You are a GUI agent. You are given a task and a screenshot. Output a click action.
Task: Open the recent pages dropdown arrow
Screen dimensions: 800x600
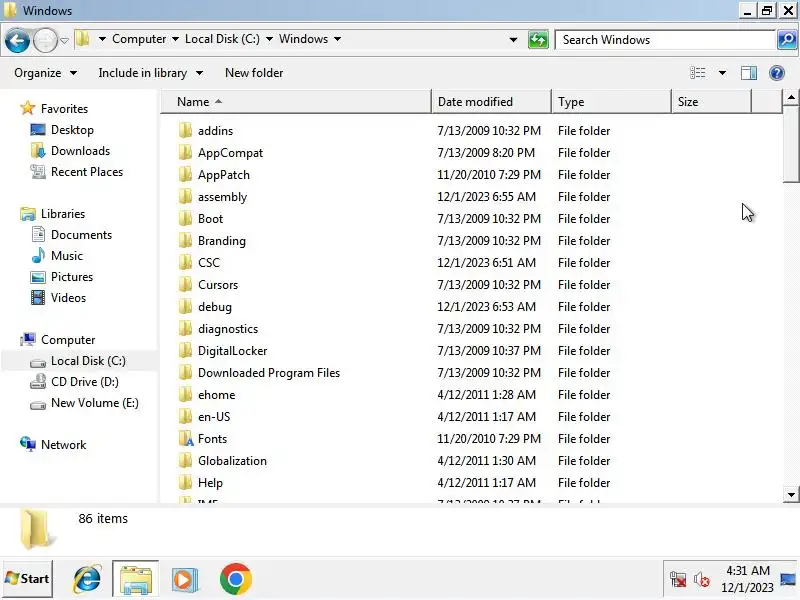(64, 40)
